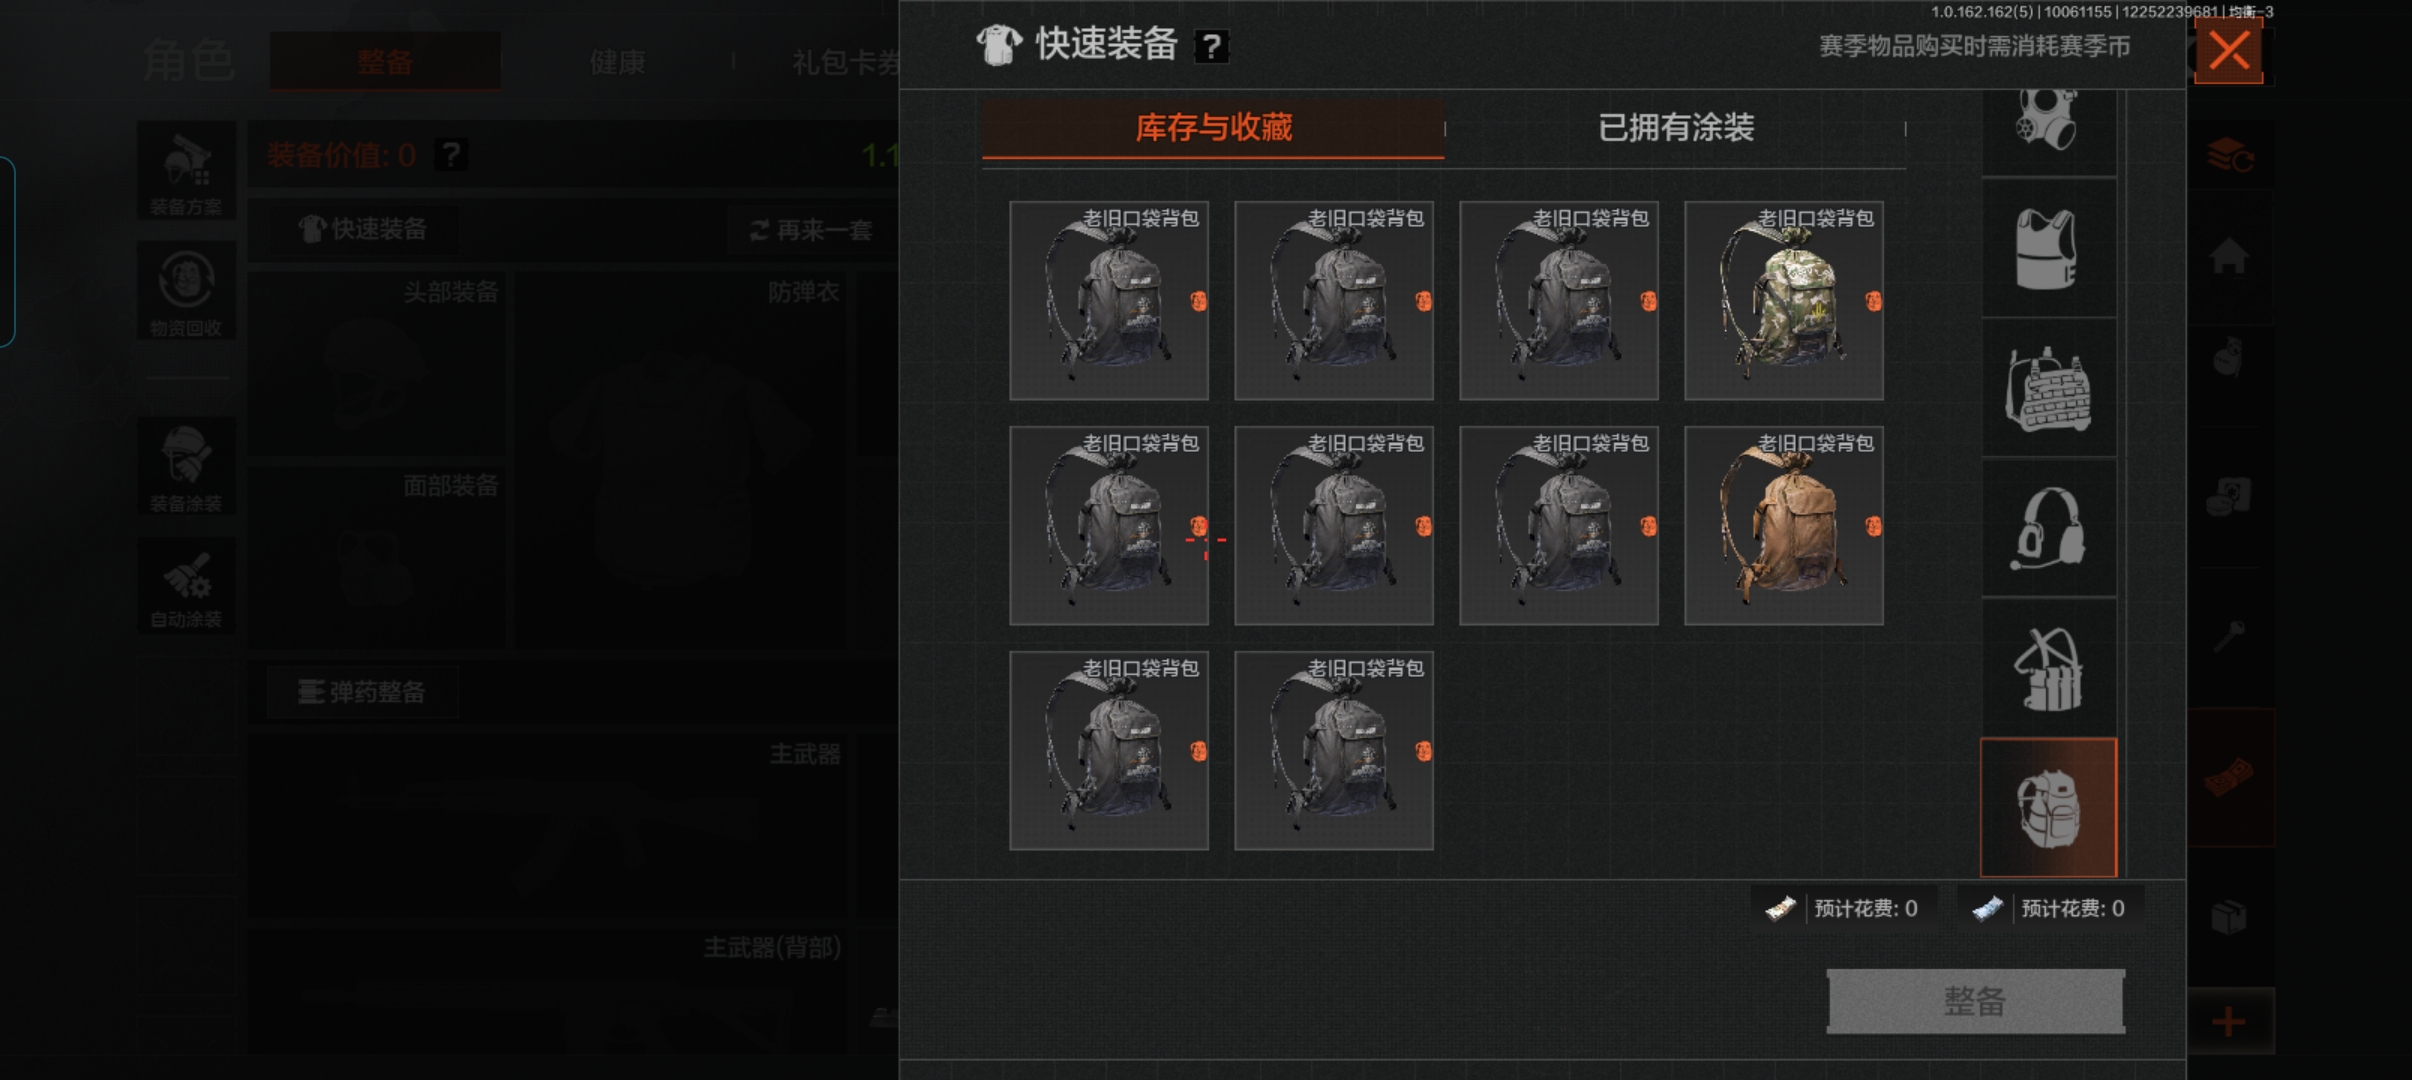The height and width of the screenshot is (1080, 2412).
Task: Click the 再来一套 button
Action: [811, 231]
